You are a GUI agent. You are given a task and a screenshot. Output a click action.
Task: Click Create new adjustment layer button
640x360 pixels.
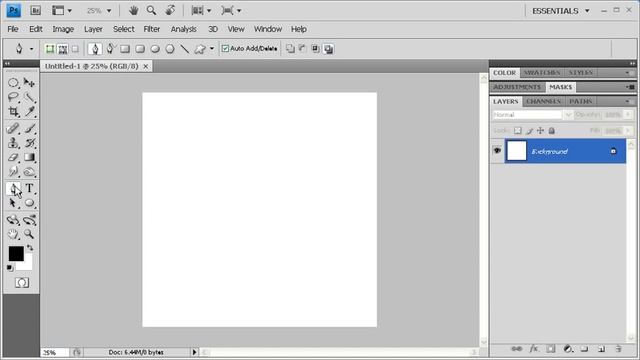[x=568, y=349]
